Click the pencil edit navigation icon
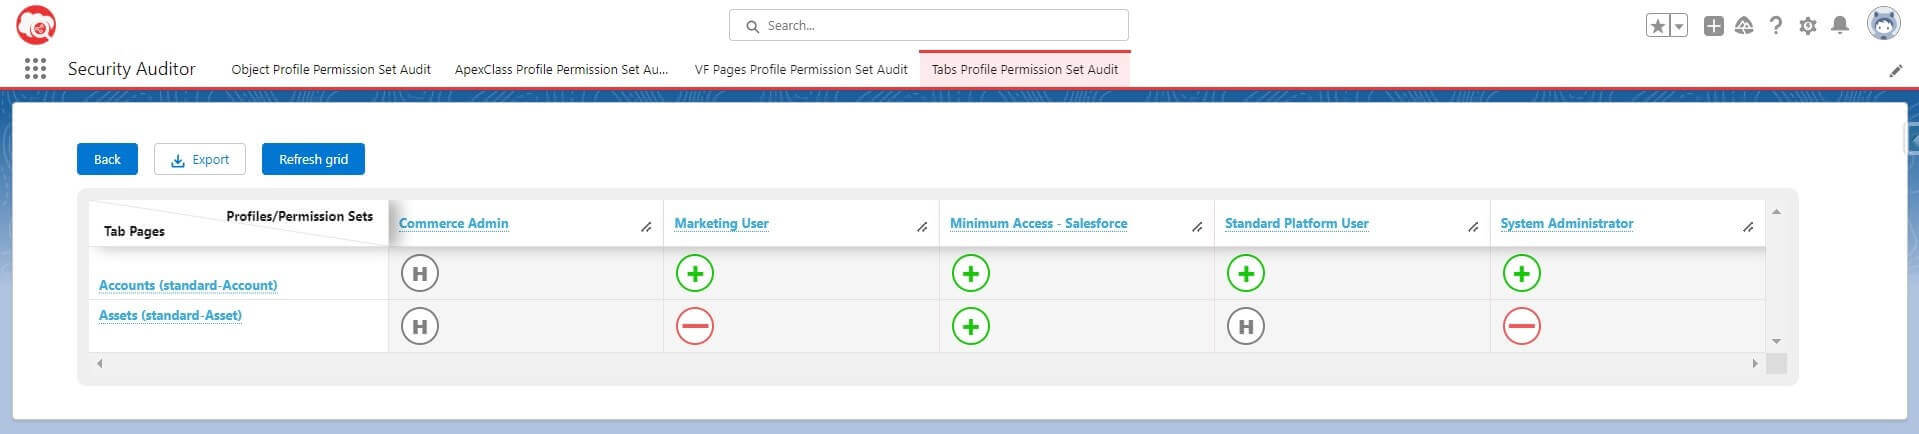1919x434 pixels. [x=1895, y=71]
